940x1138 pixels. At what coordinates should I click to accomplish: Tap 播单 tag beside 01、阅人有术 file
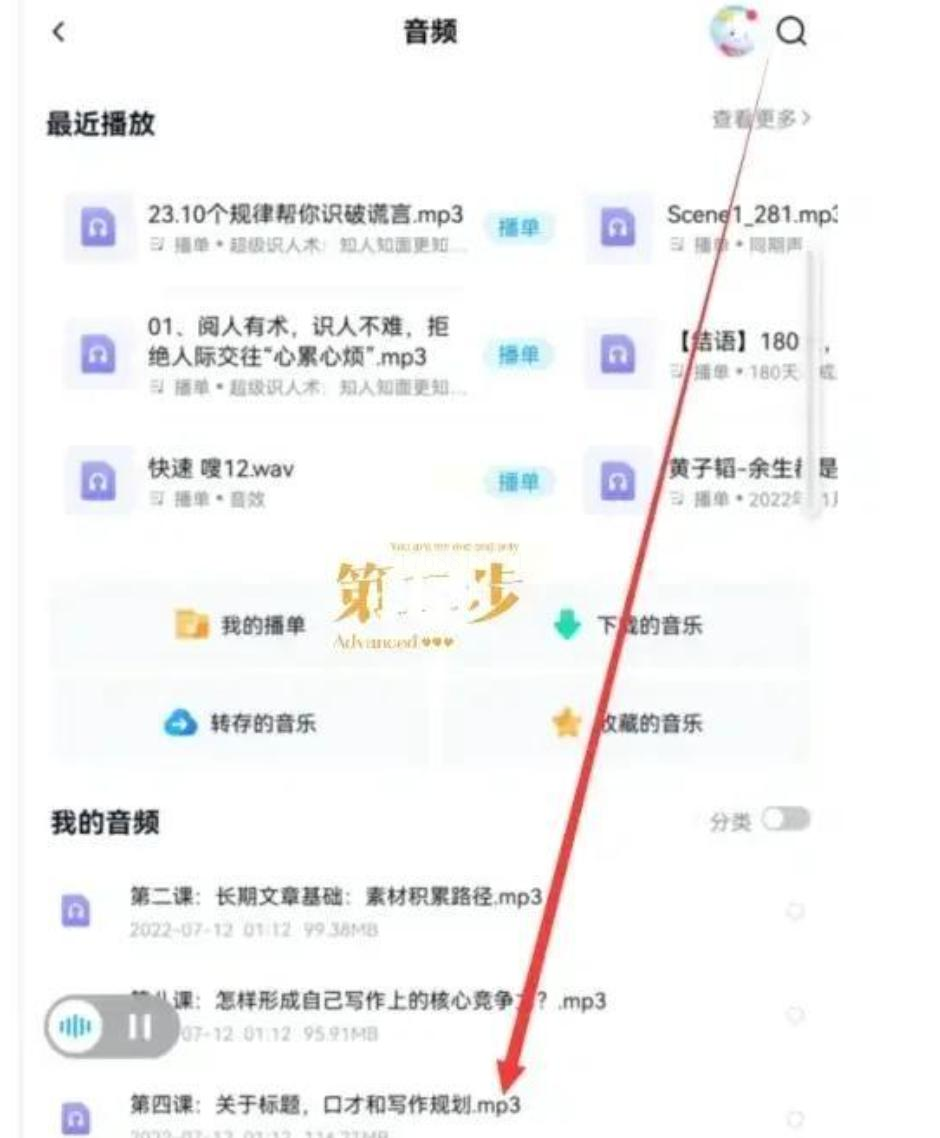click(x=518, y=354)
